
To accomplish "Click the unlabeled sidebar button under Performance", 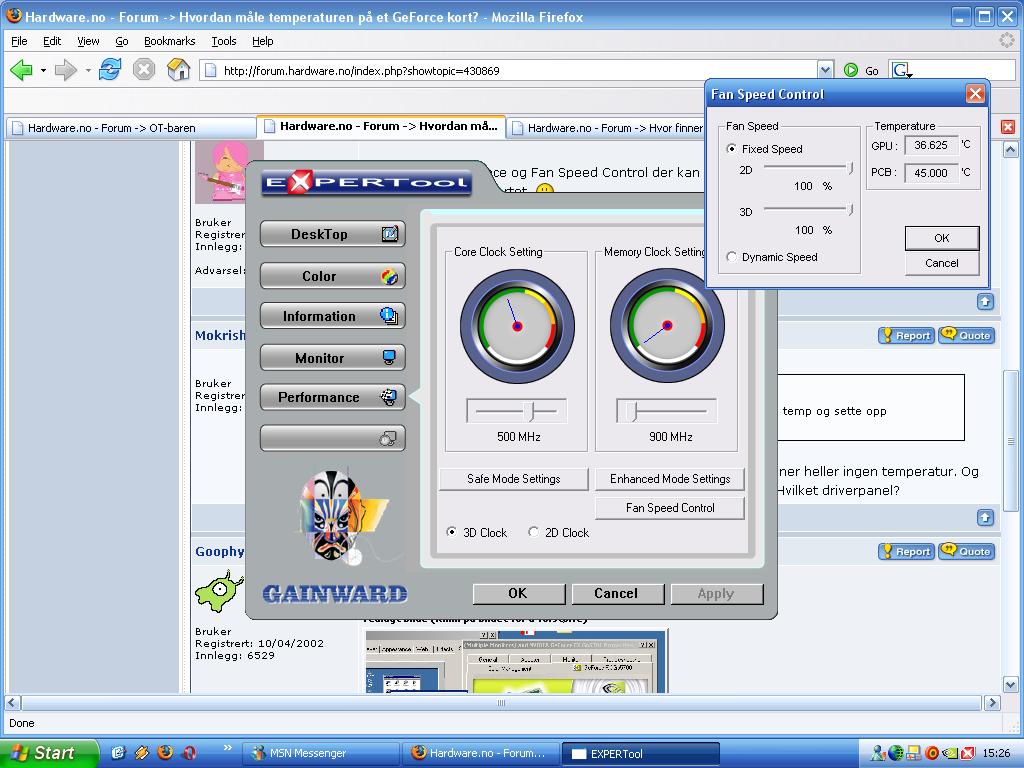I will tap(332, 438).
